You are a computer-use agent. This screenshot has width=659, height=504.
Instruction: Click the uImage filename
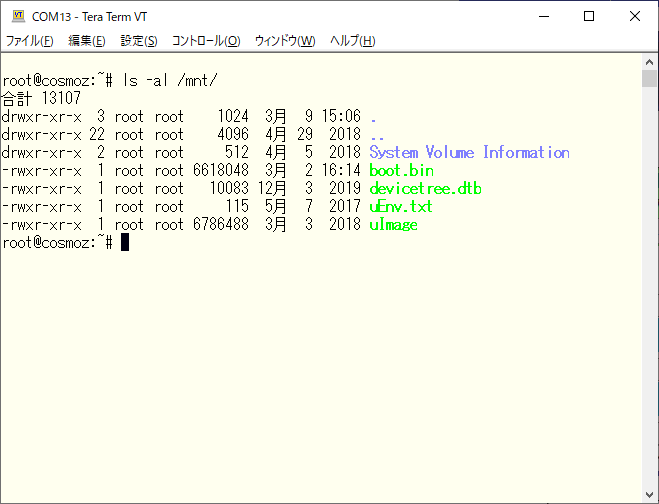[x=393, y=224]
